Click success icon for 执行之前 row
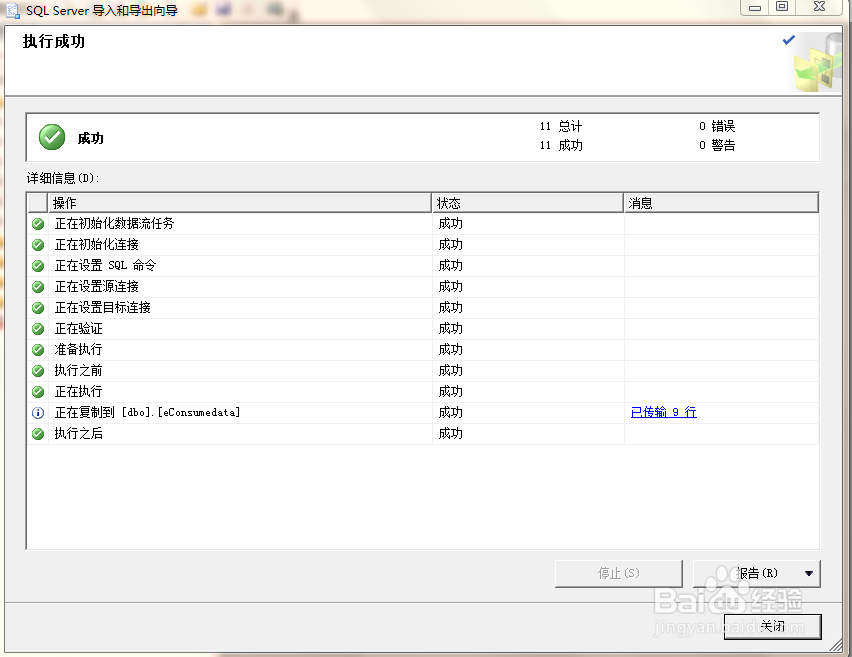 point(37,371)
